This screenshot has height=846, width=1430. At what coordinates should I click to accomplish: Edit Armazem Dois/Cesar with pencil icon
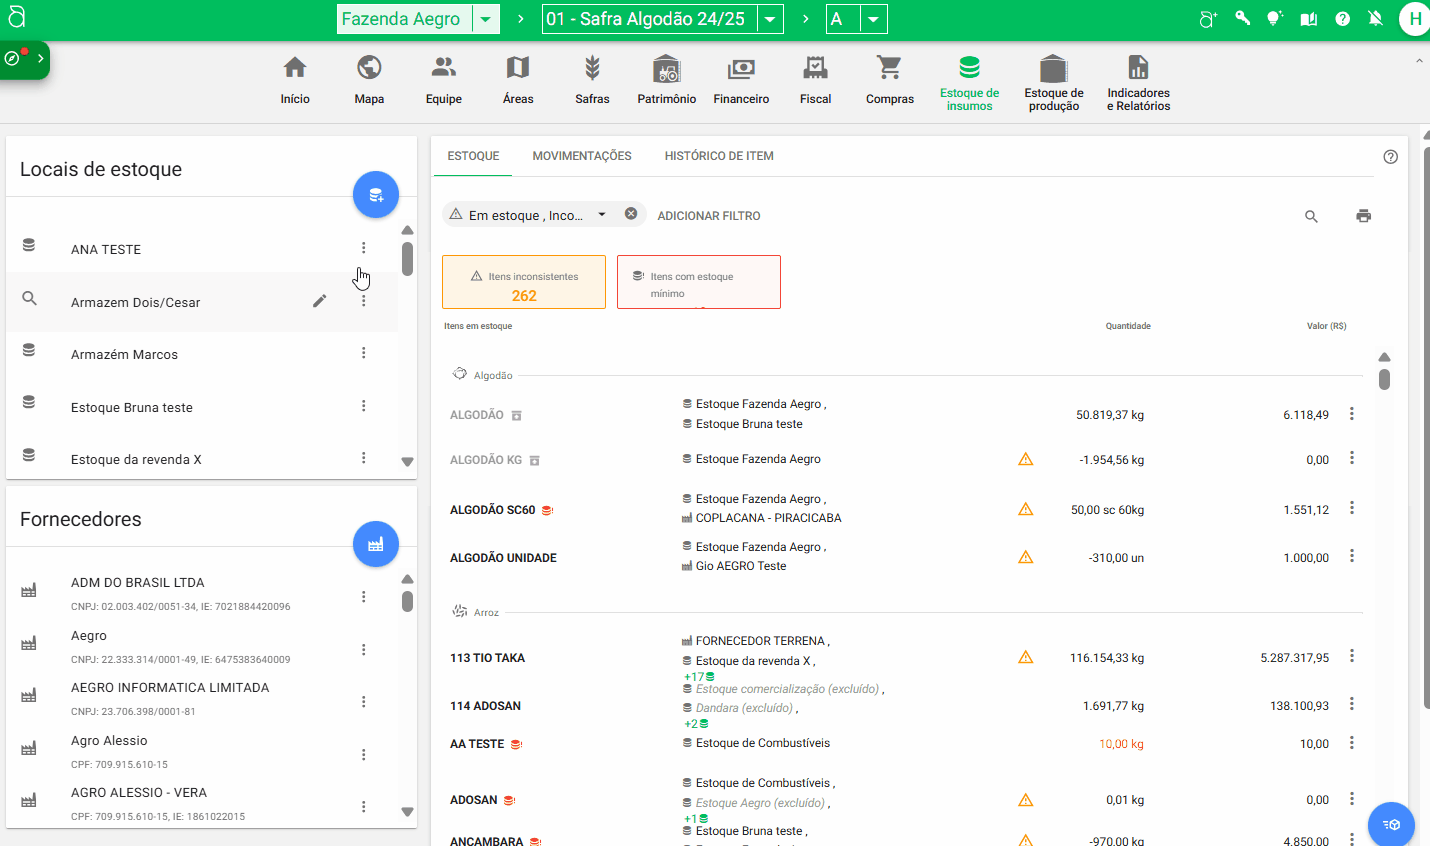pyautogui.click(x=320, y=301)
